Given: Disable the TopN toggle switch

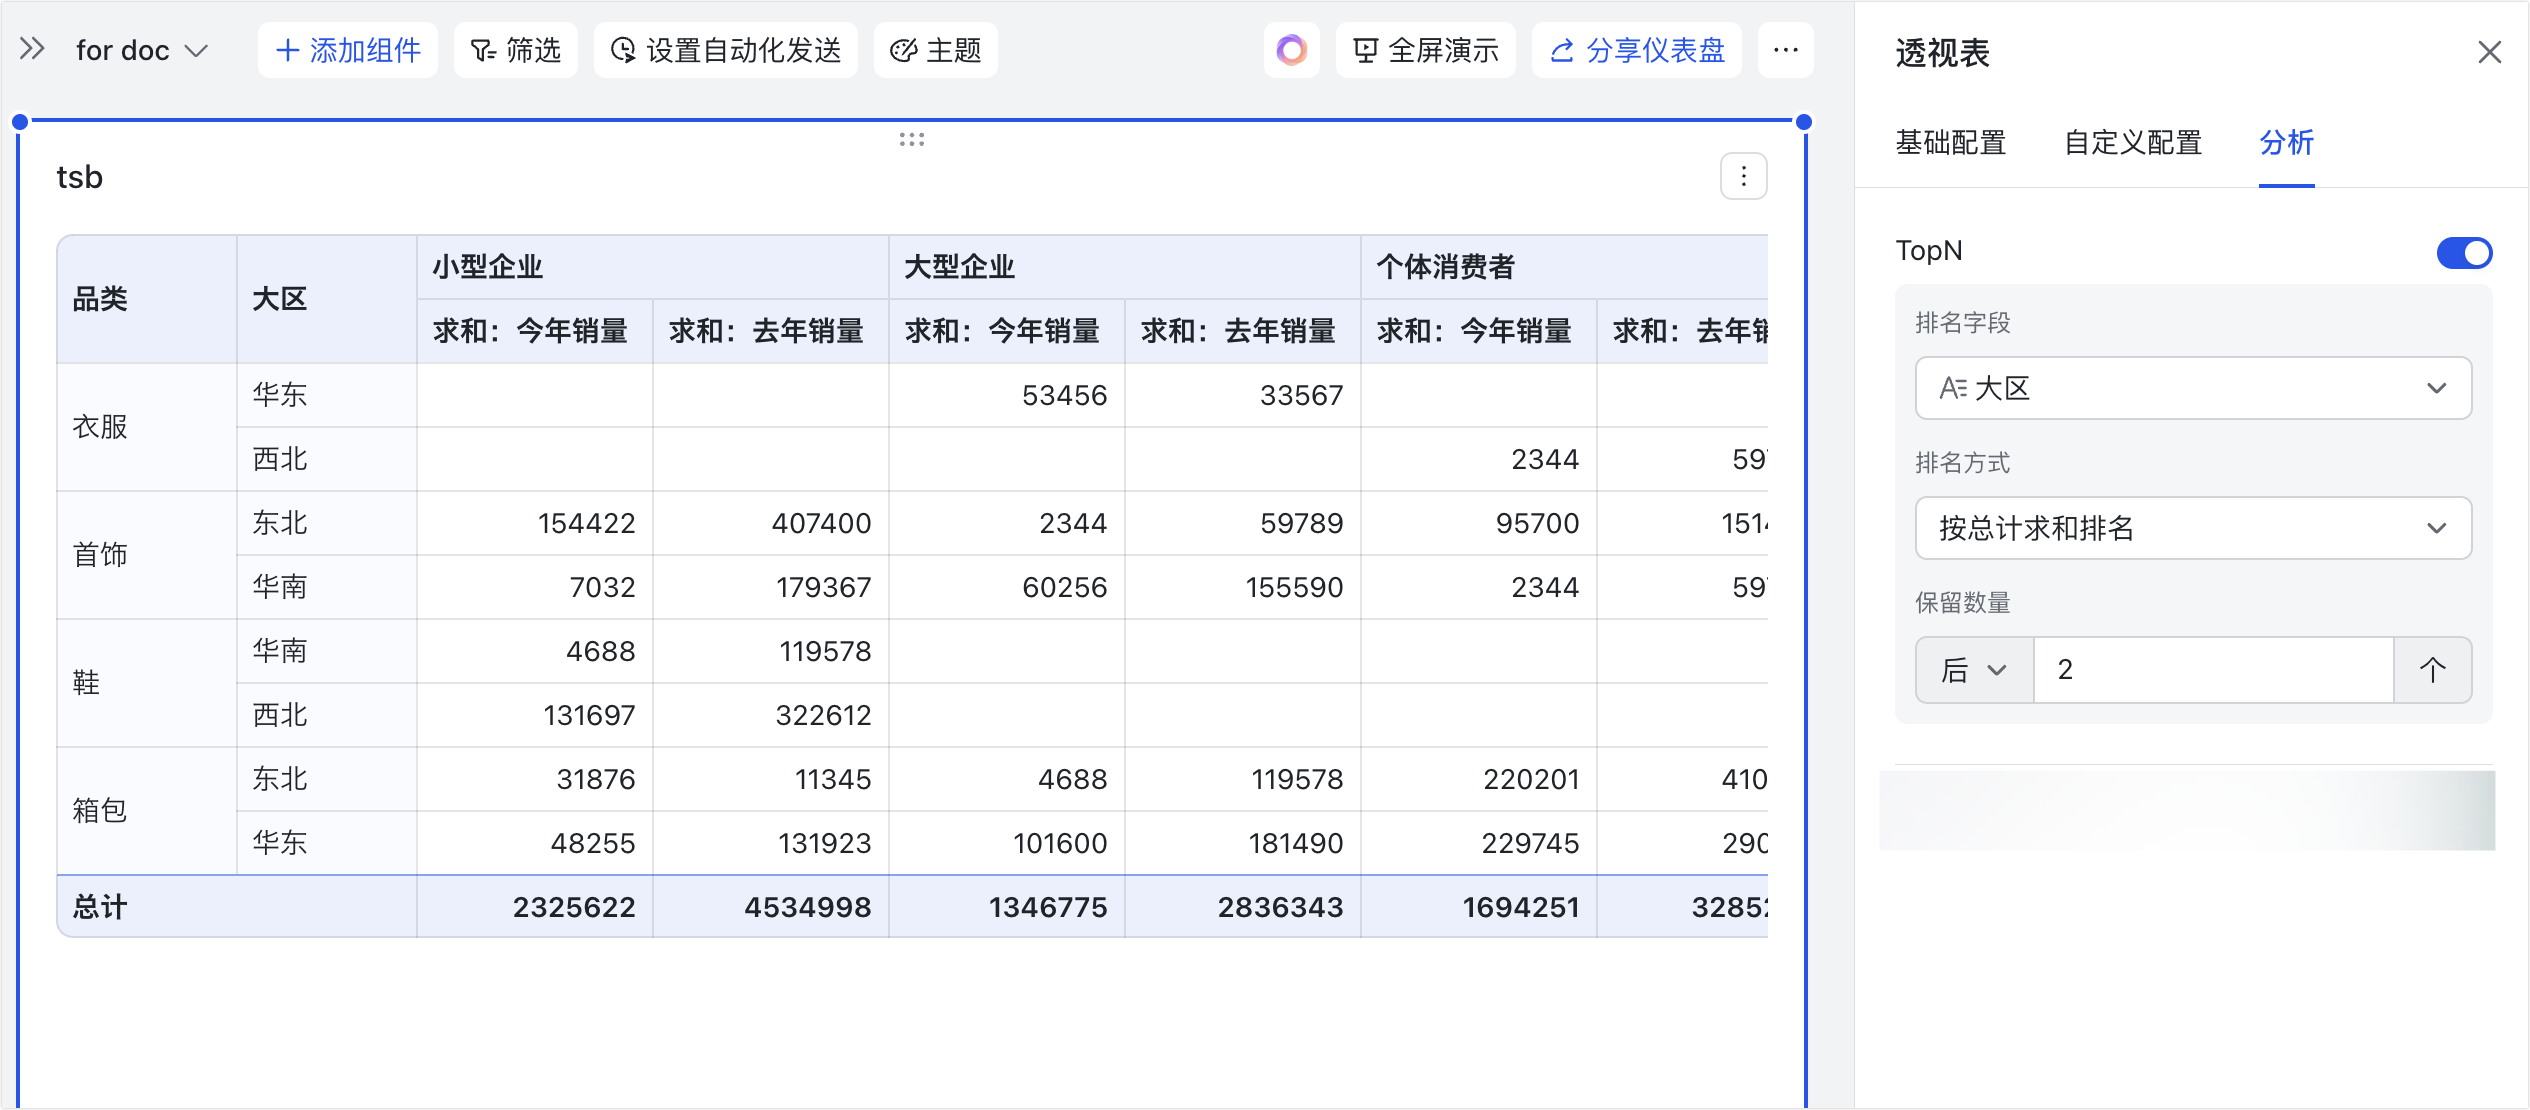Looking at the screenshot, I should pyautogui.click(x=2464, y=252).
